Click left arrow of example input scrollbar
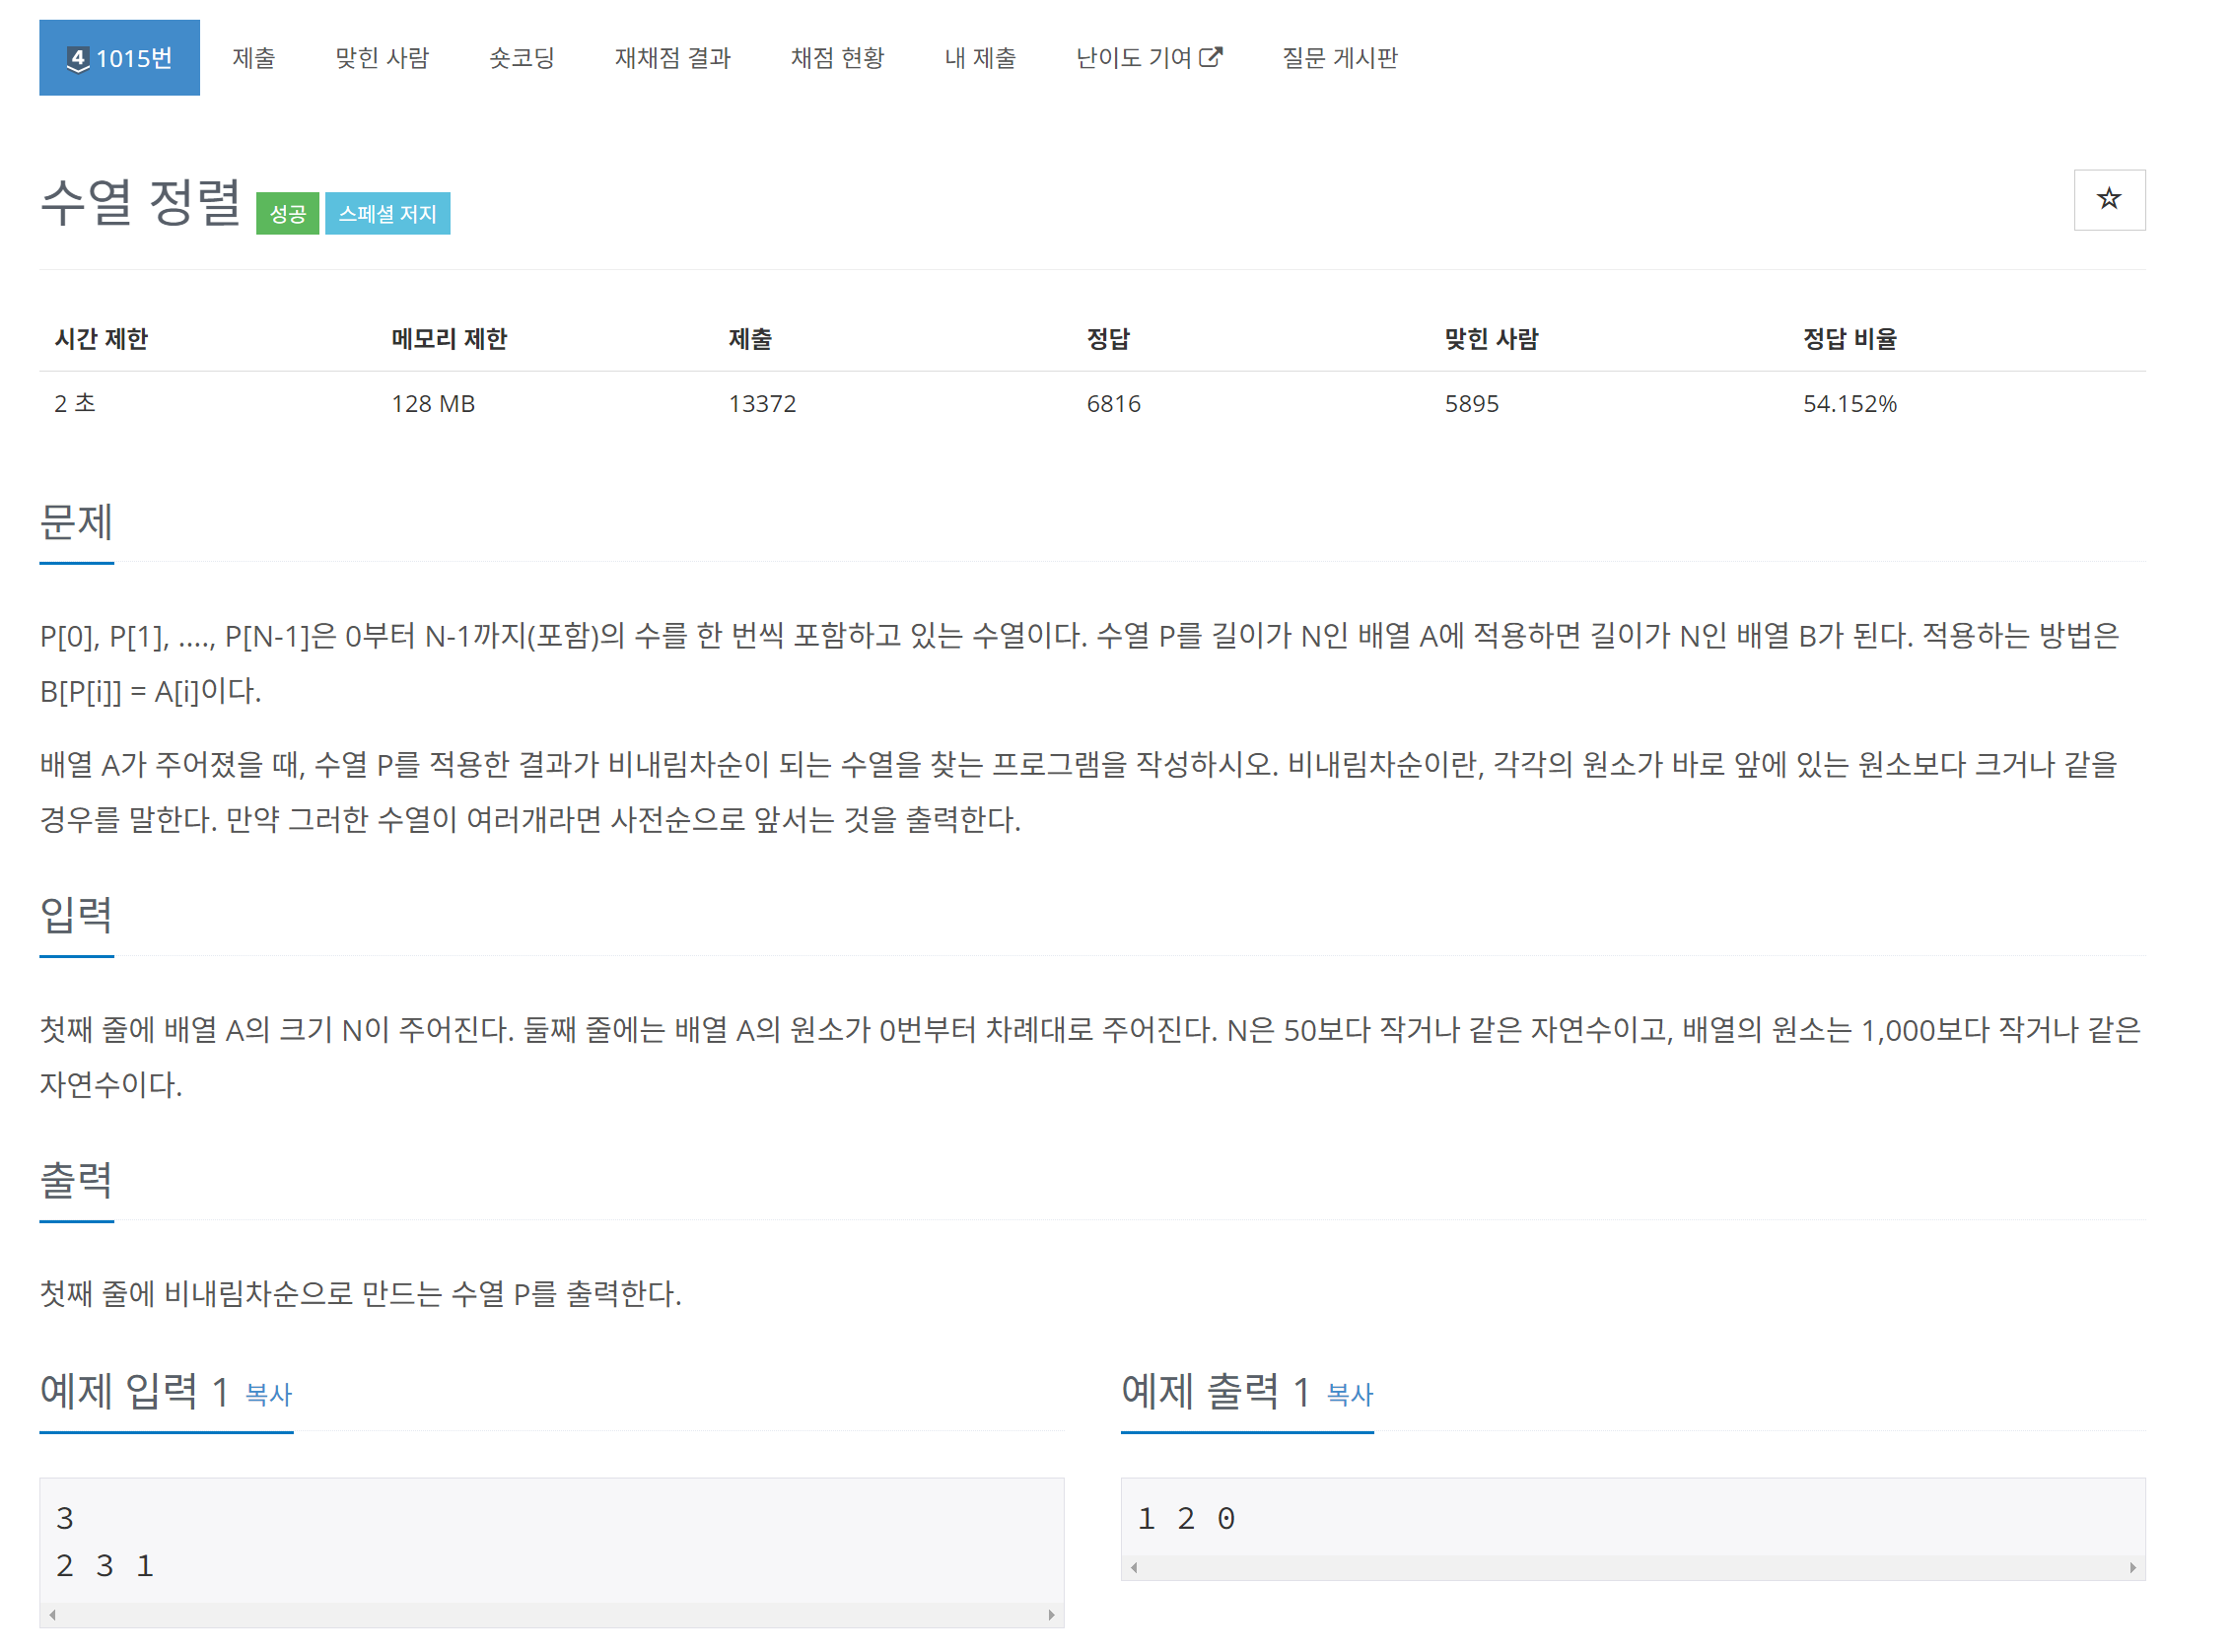 click(x=52, y=1614)
